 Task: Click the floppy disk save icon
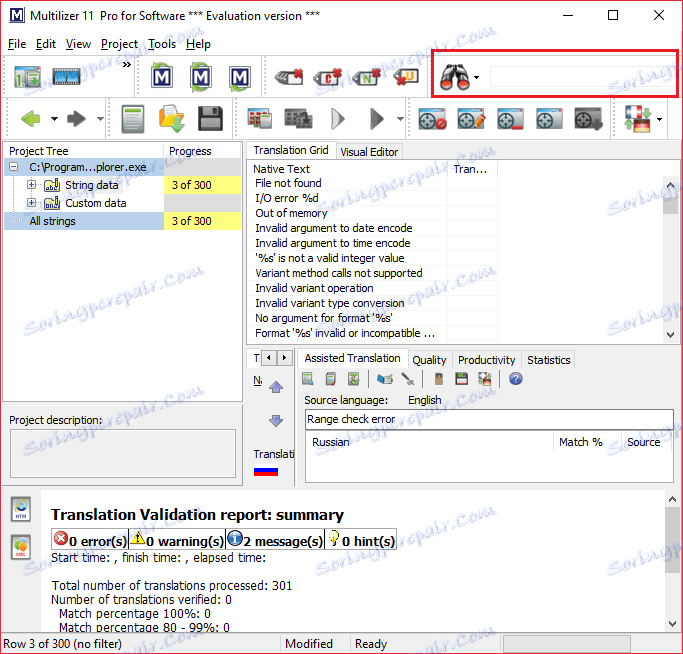(x=210, y=119)
